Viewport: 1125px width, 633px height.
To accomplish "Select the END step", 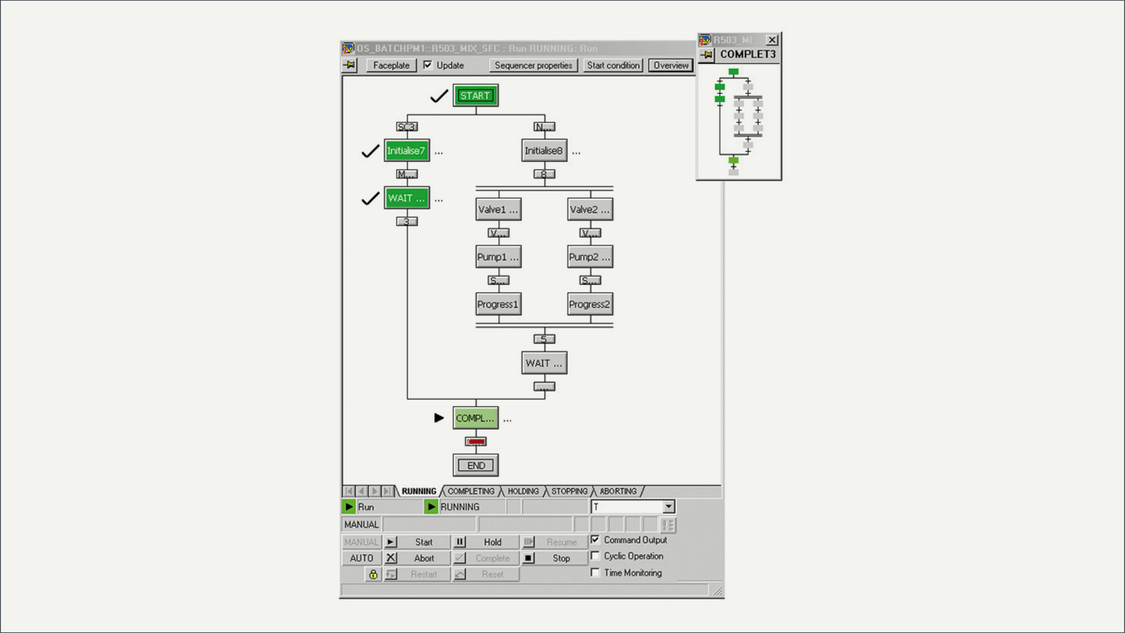I will 476,465.
